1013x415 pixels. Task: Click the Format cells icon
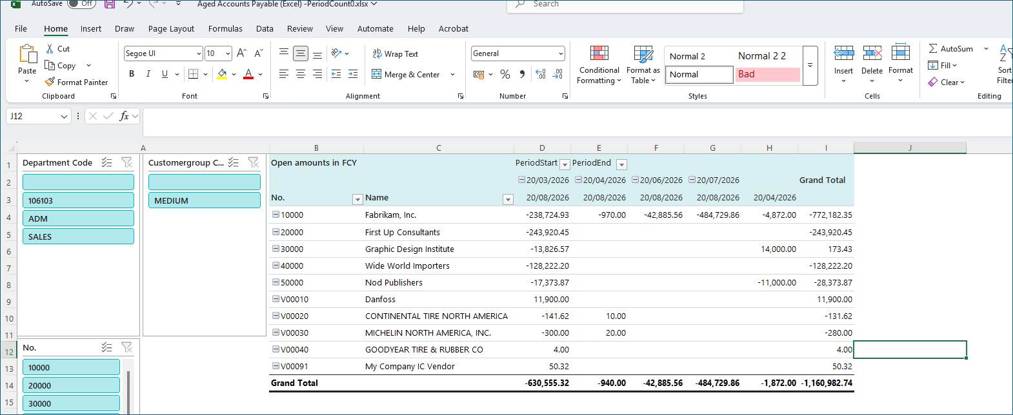(x=901, y=53)
